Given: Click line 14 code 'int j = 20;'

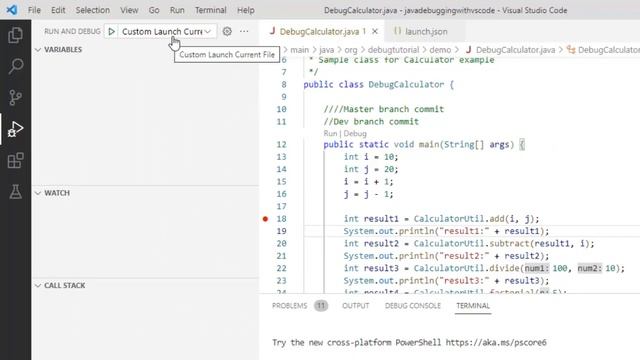Looking at the screenshot, I should tap(371, 169).
